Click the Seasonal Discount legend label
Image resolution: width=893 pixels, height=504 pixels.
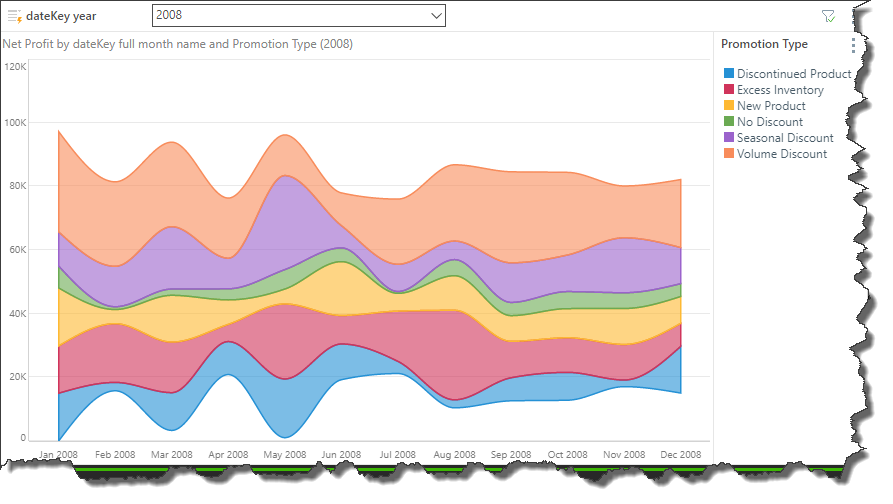pyautogui.click(x=785, y=138)
